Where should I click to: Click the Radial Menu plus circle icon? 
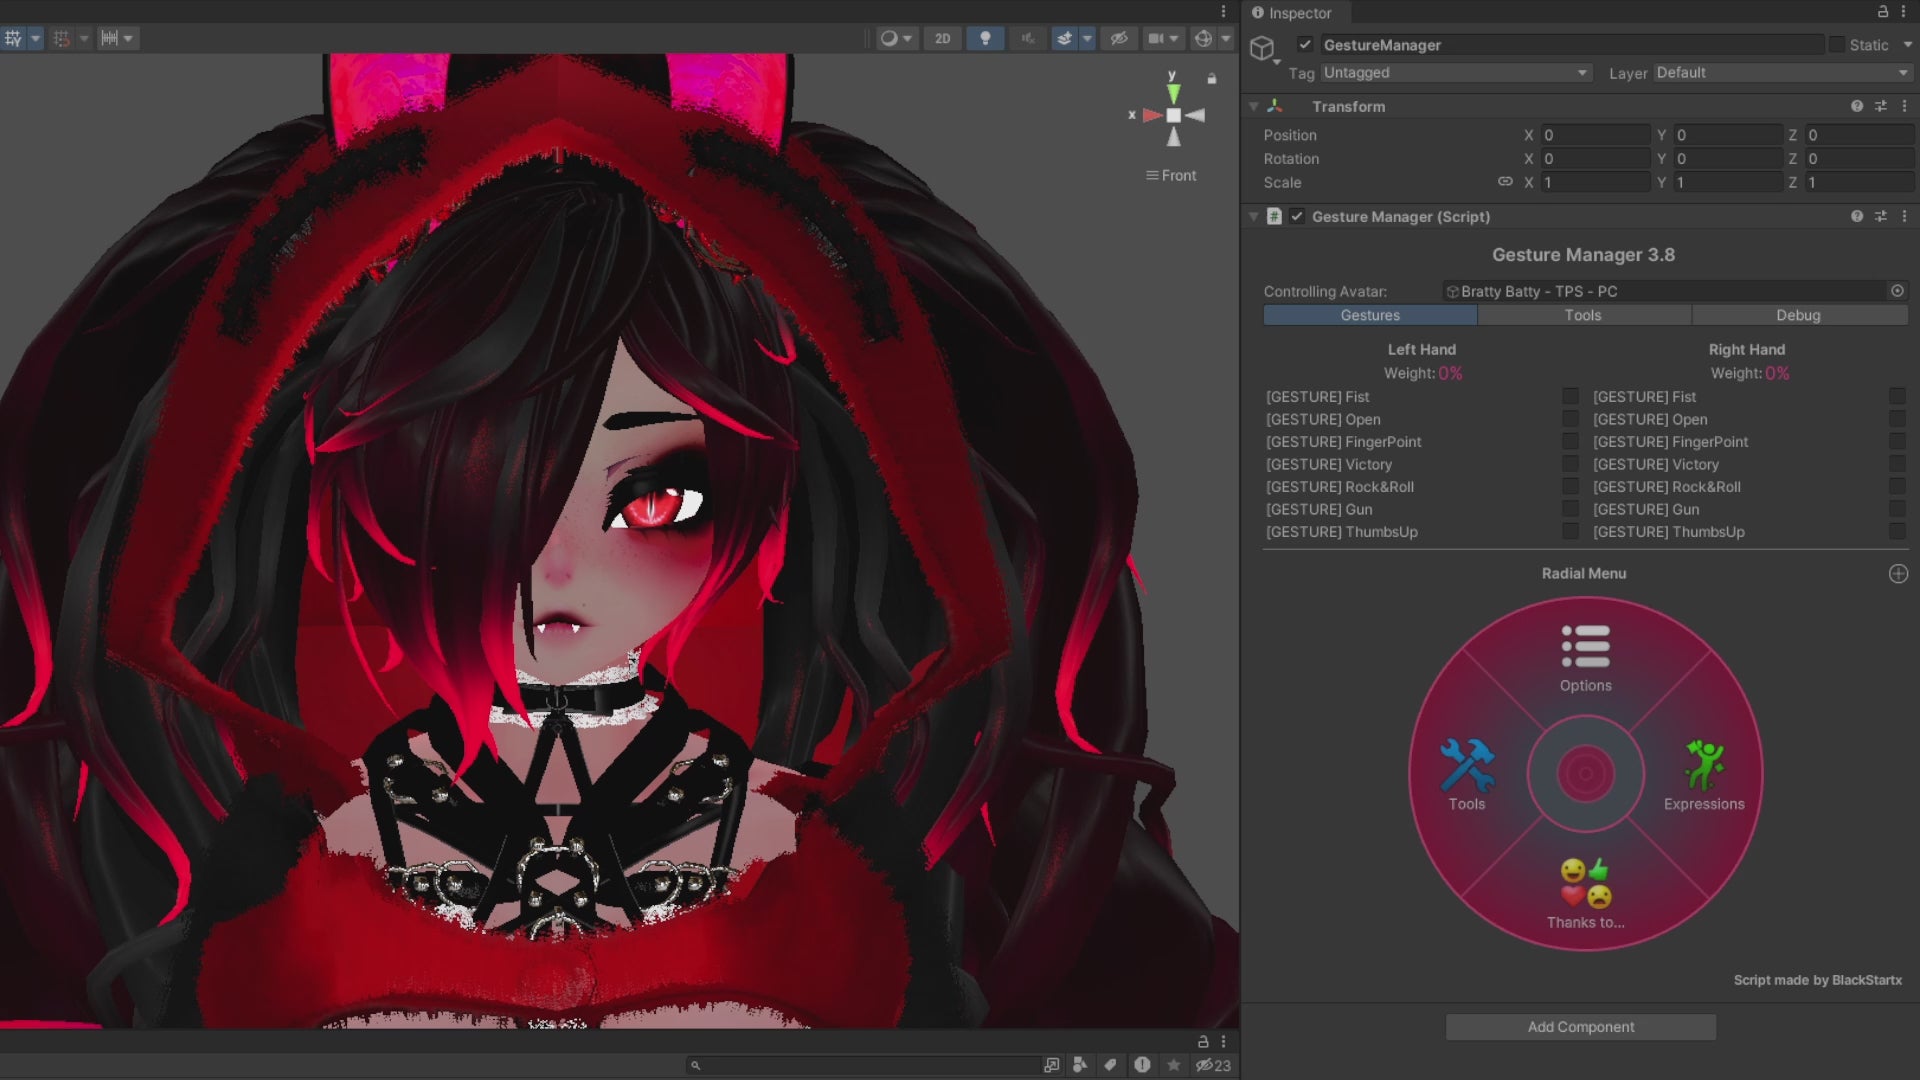(x=1898, y=574)
